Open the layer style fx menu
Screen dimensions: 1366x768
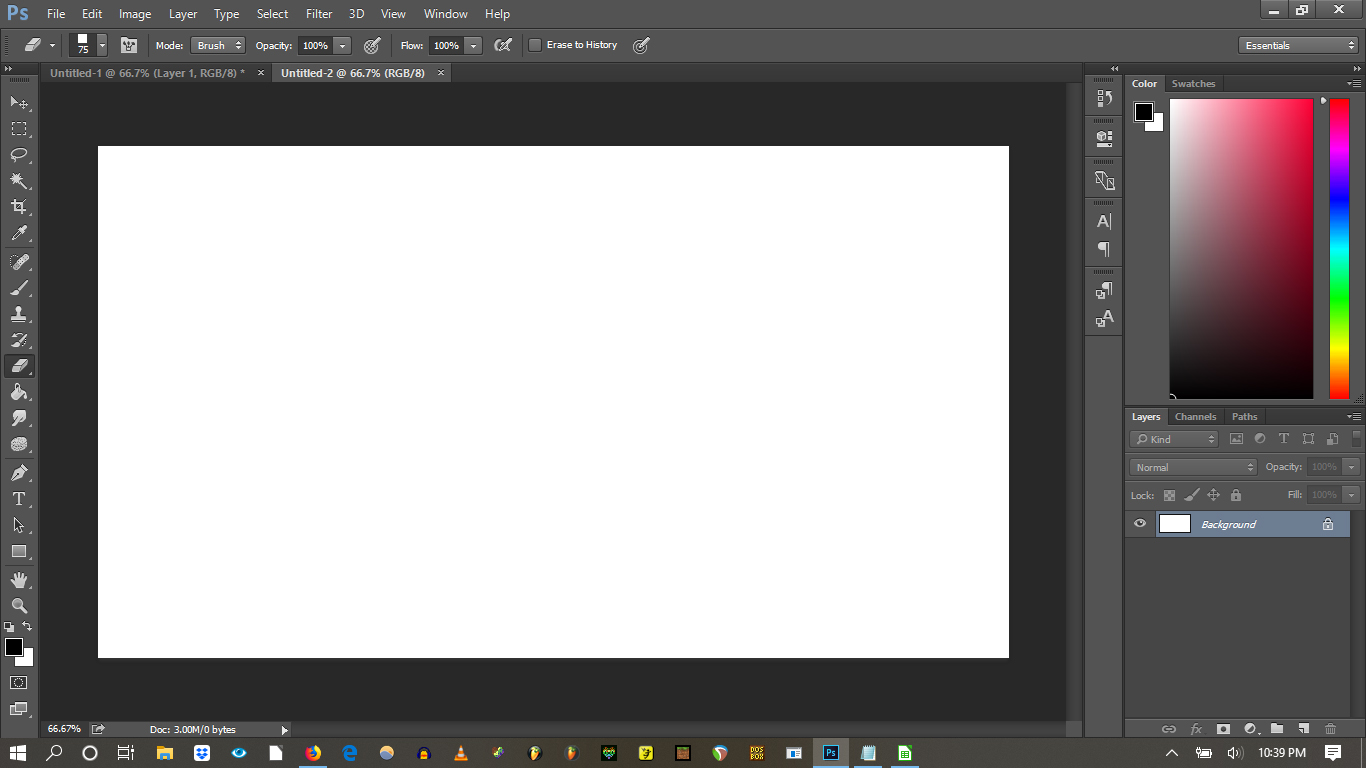tap(1196, 729)
